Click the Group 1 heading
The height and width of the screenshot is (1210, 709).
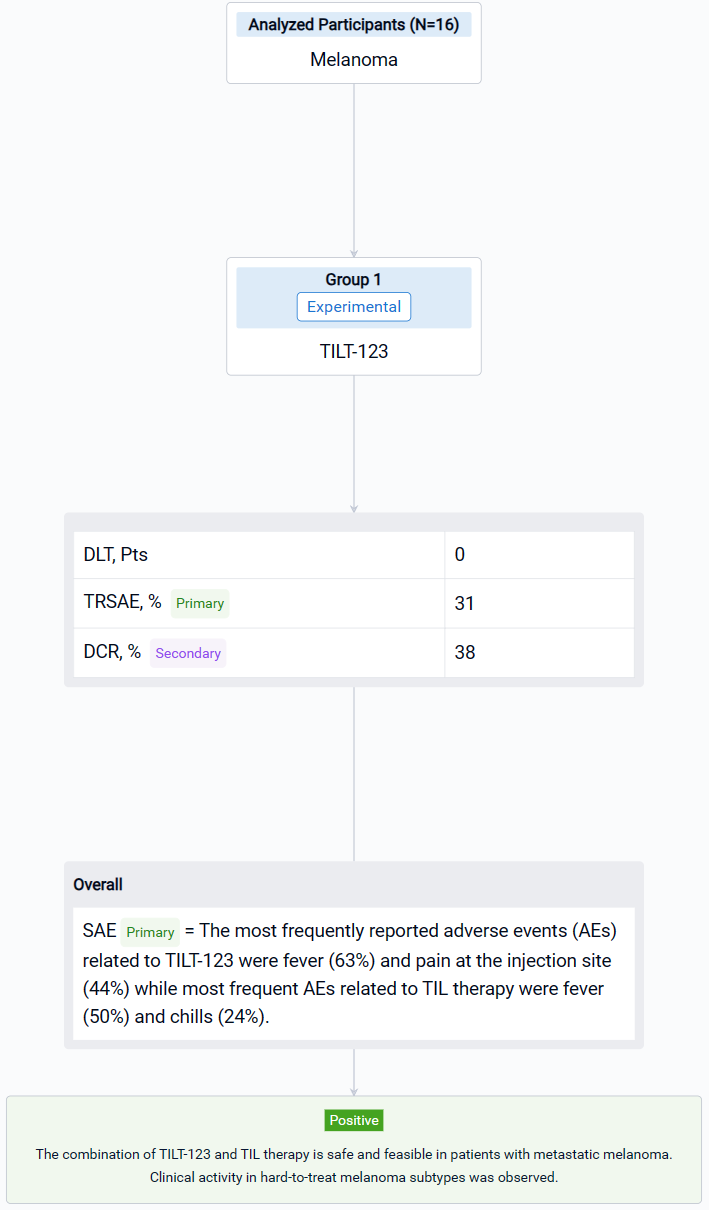click(x=353, y=280)
